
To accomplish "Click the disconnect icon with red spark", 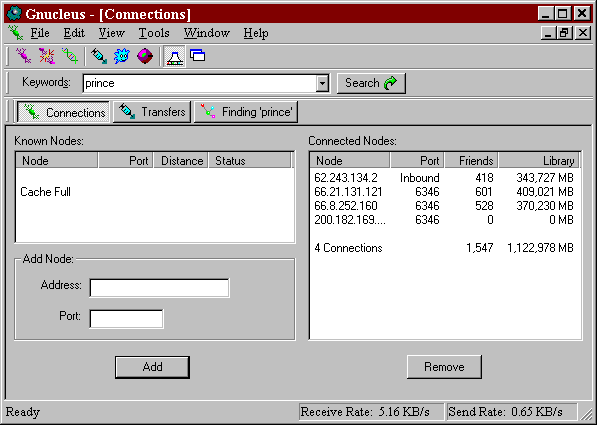I will click(47, 56).
